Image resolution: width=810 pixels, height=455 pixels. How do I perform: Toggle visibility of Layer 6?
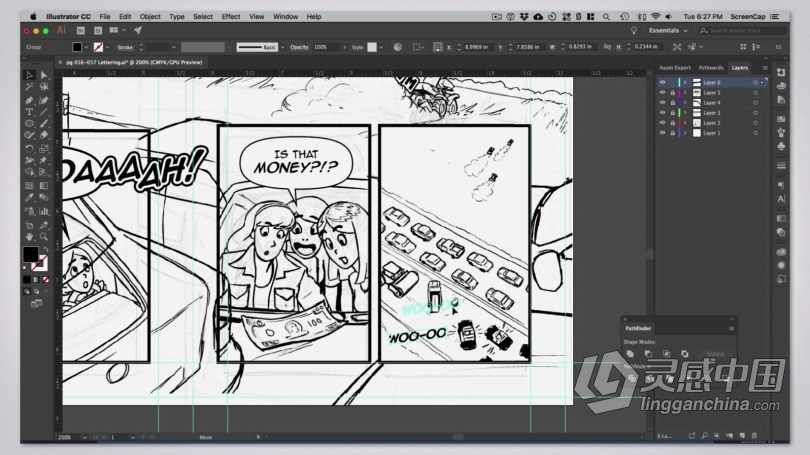tap(662, 83)
